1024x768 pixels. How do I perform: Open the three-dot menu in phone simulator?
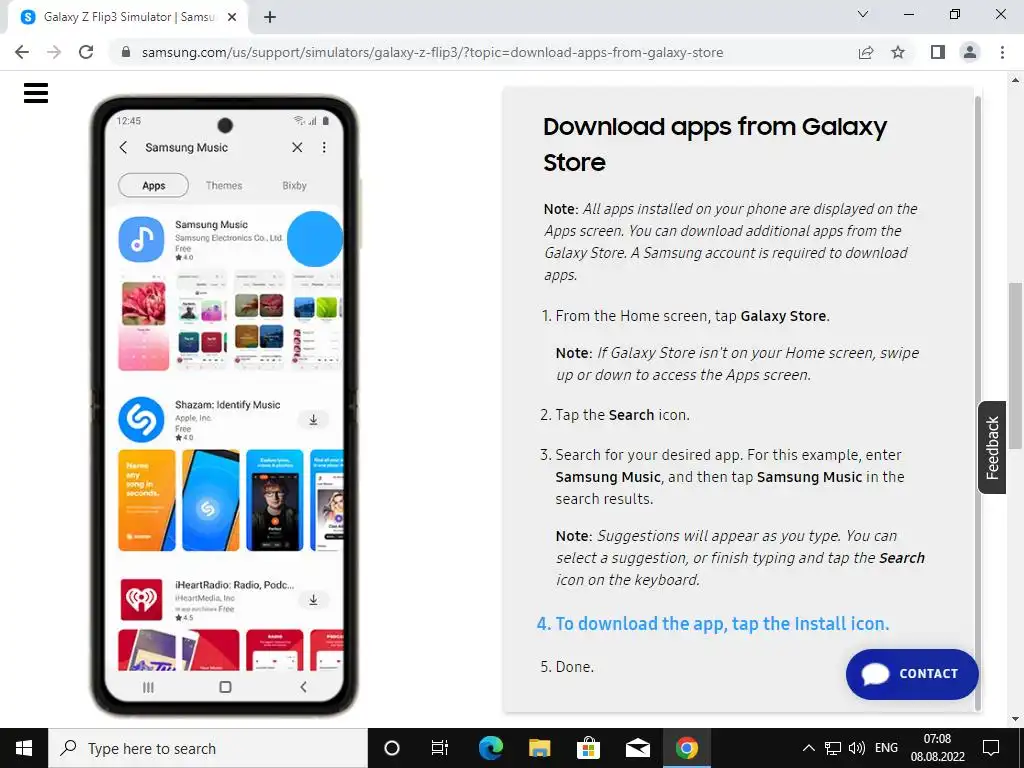(324, 148)
